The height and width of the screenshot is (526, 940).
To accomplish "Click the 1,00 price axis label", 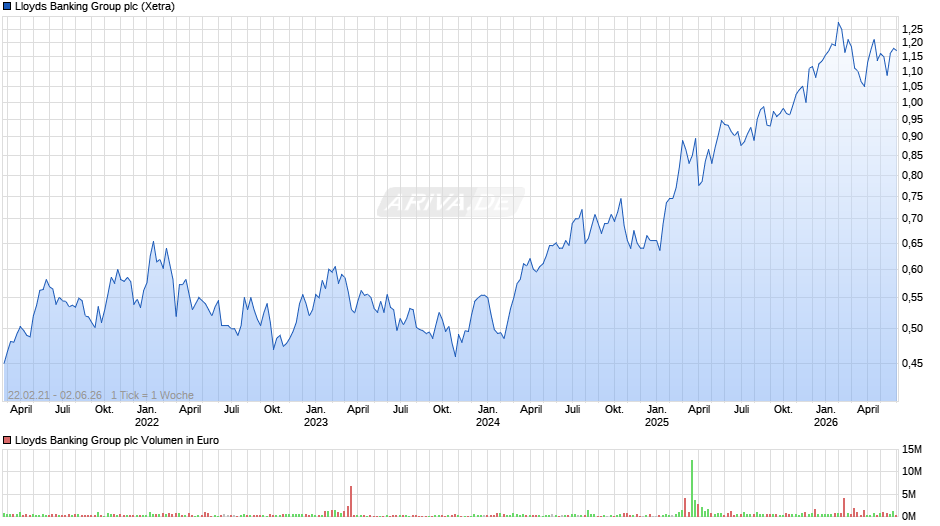I will [912, 103].
